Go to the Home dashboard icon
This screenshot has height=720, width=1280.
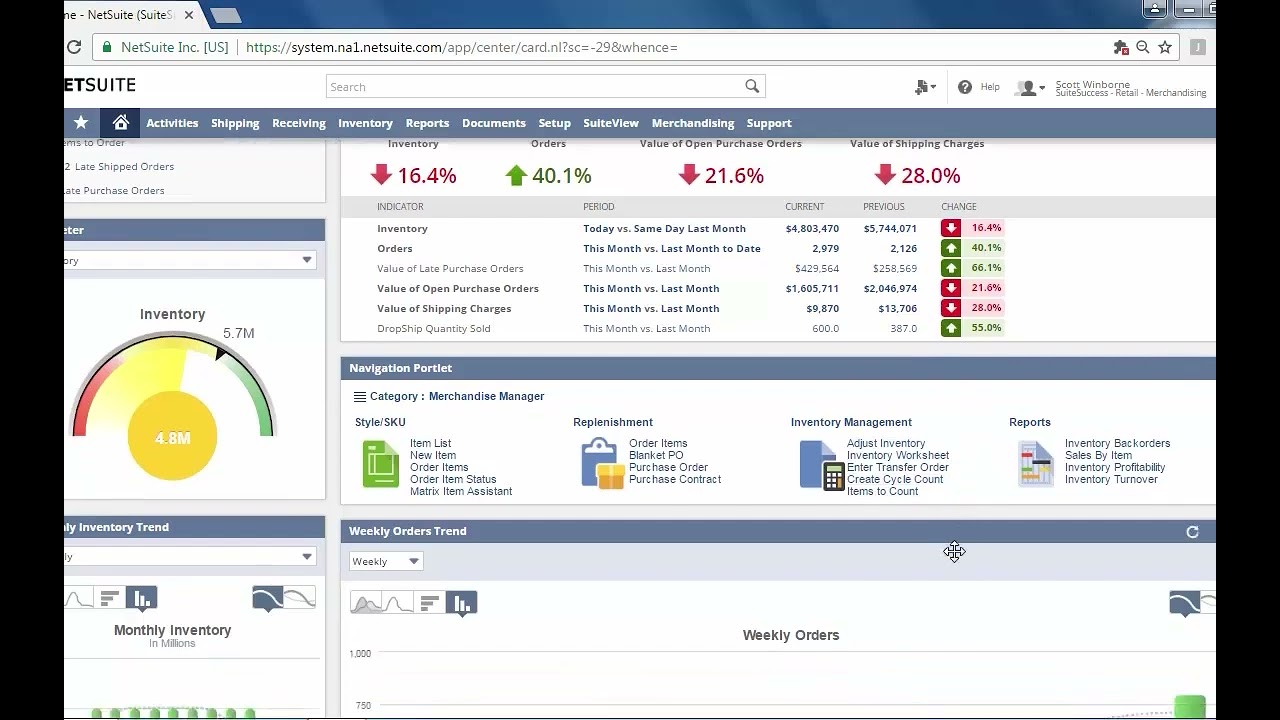tap(121, 122)
